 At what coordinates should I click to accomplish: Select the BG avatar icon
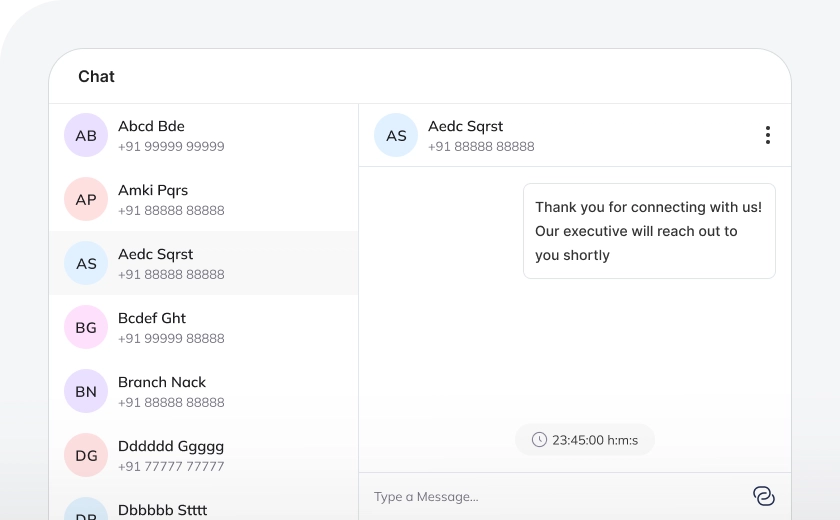point(86,327)
